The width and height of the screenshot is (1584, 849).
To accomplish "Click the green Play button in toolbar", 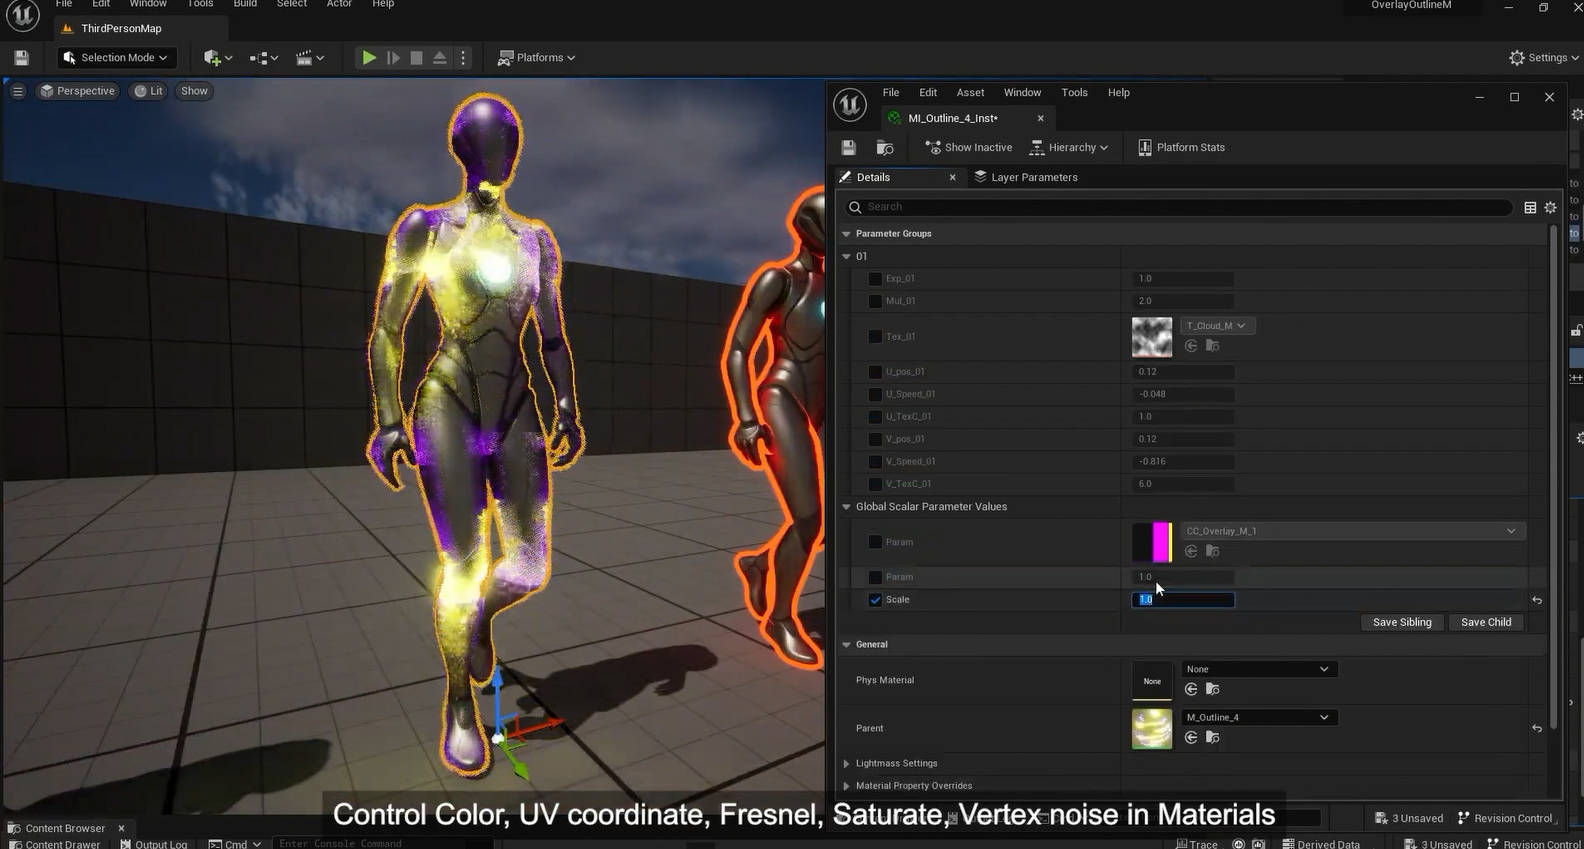I will click(x=368, y=58).
